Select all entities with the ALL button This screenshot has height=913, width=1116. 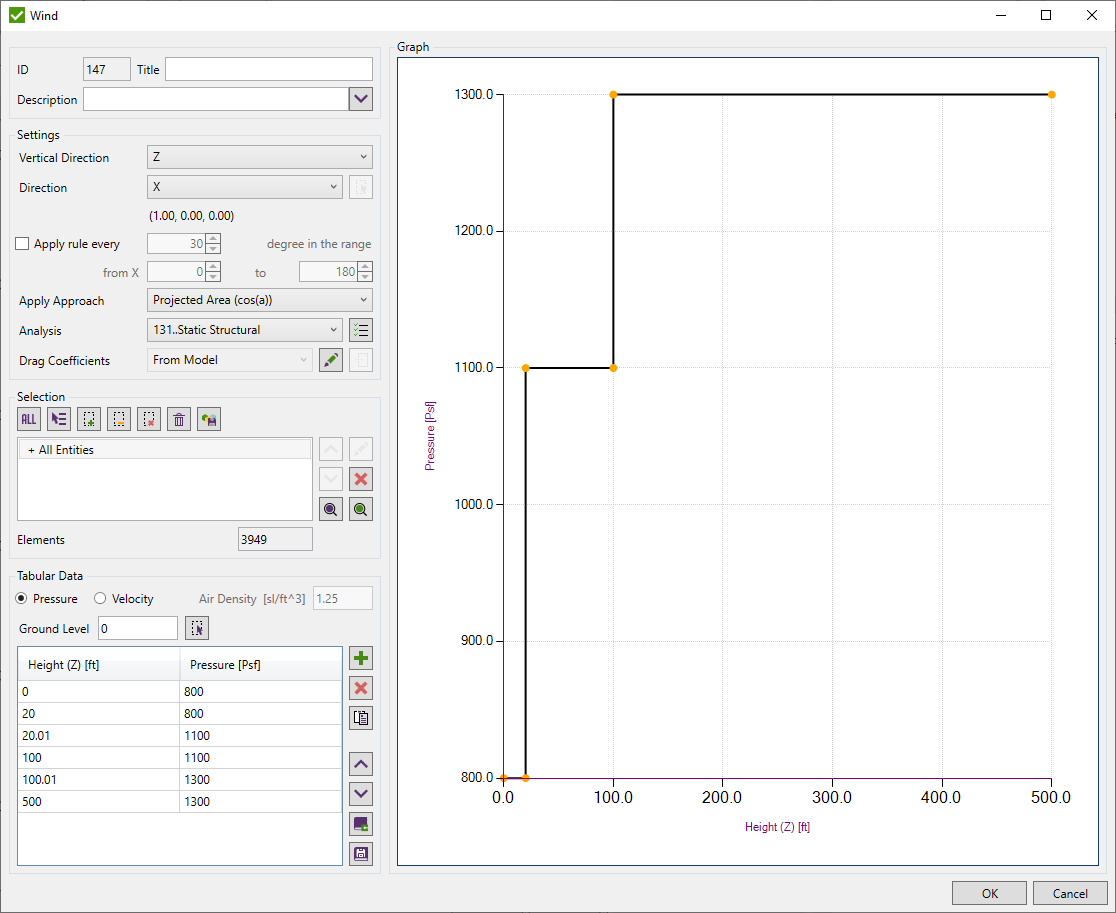[28, 419]
